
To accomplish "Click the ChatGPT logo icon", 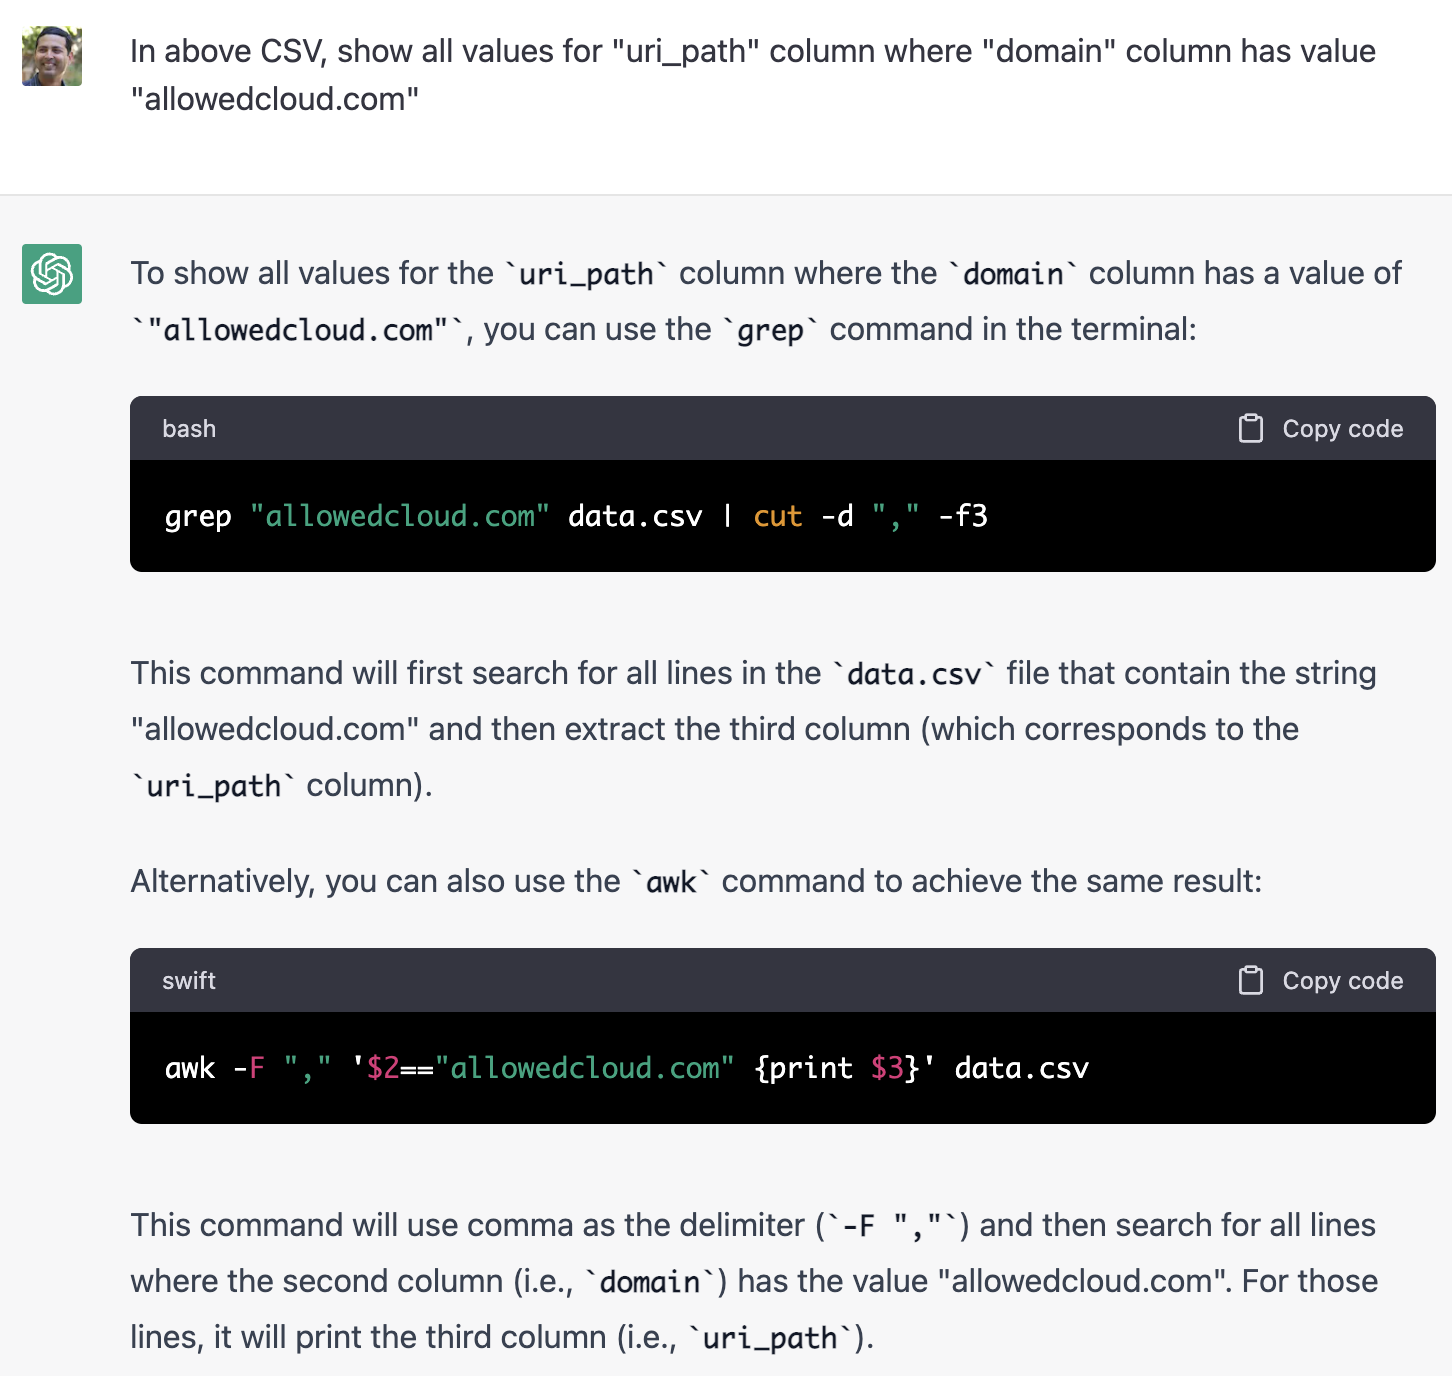I will [x=52, y=274].
